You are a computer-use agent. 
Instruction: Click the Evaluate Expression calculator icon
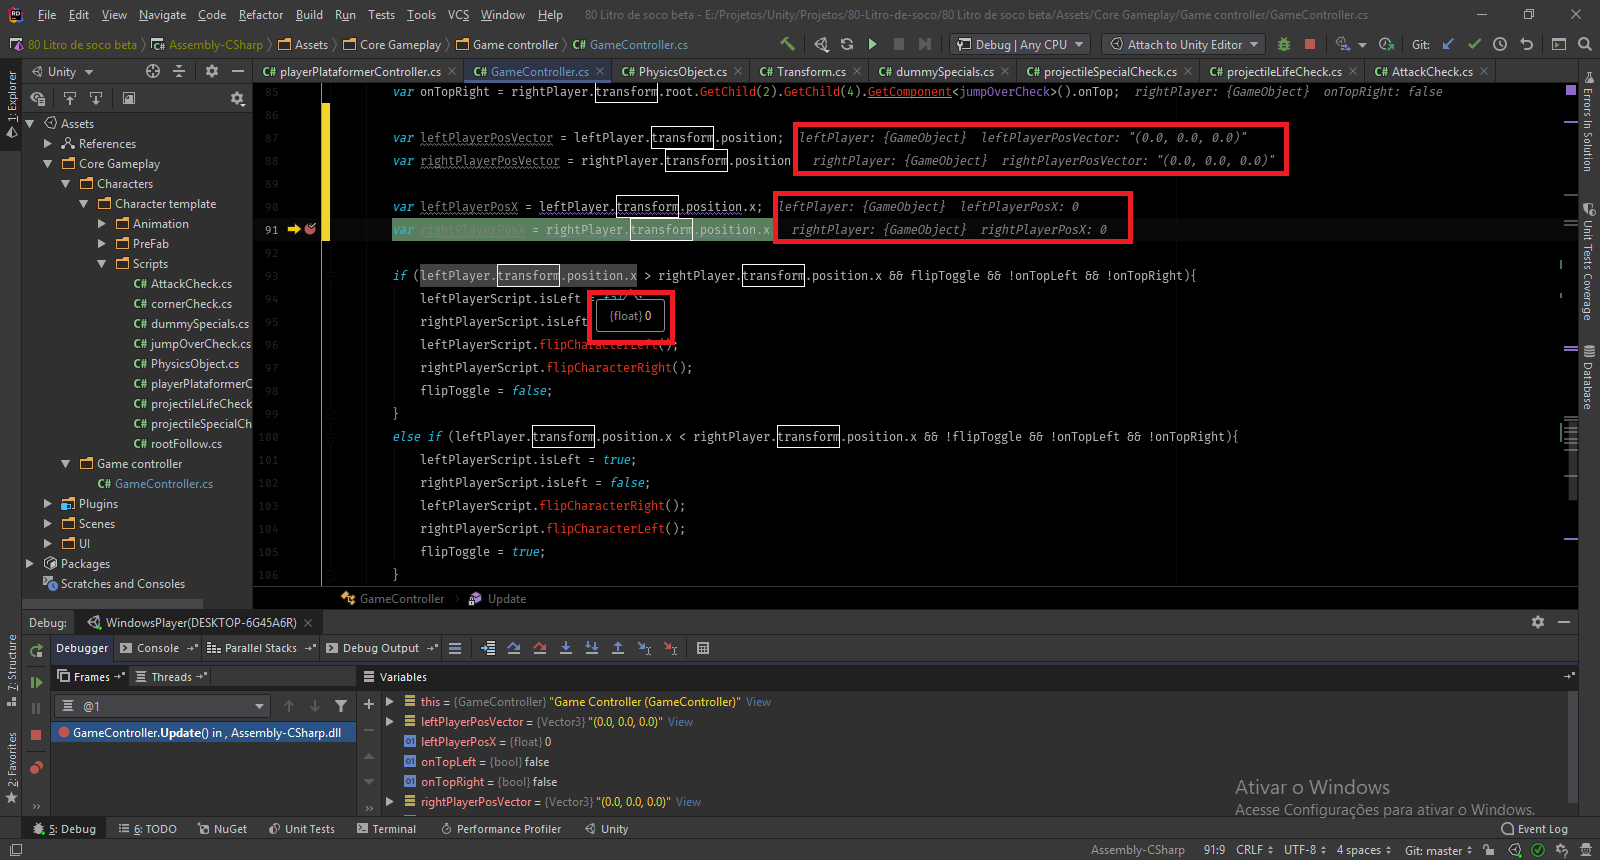703,648
